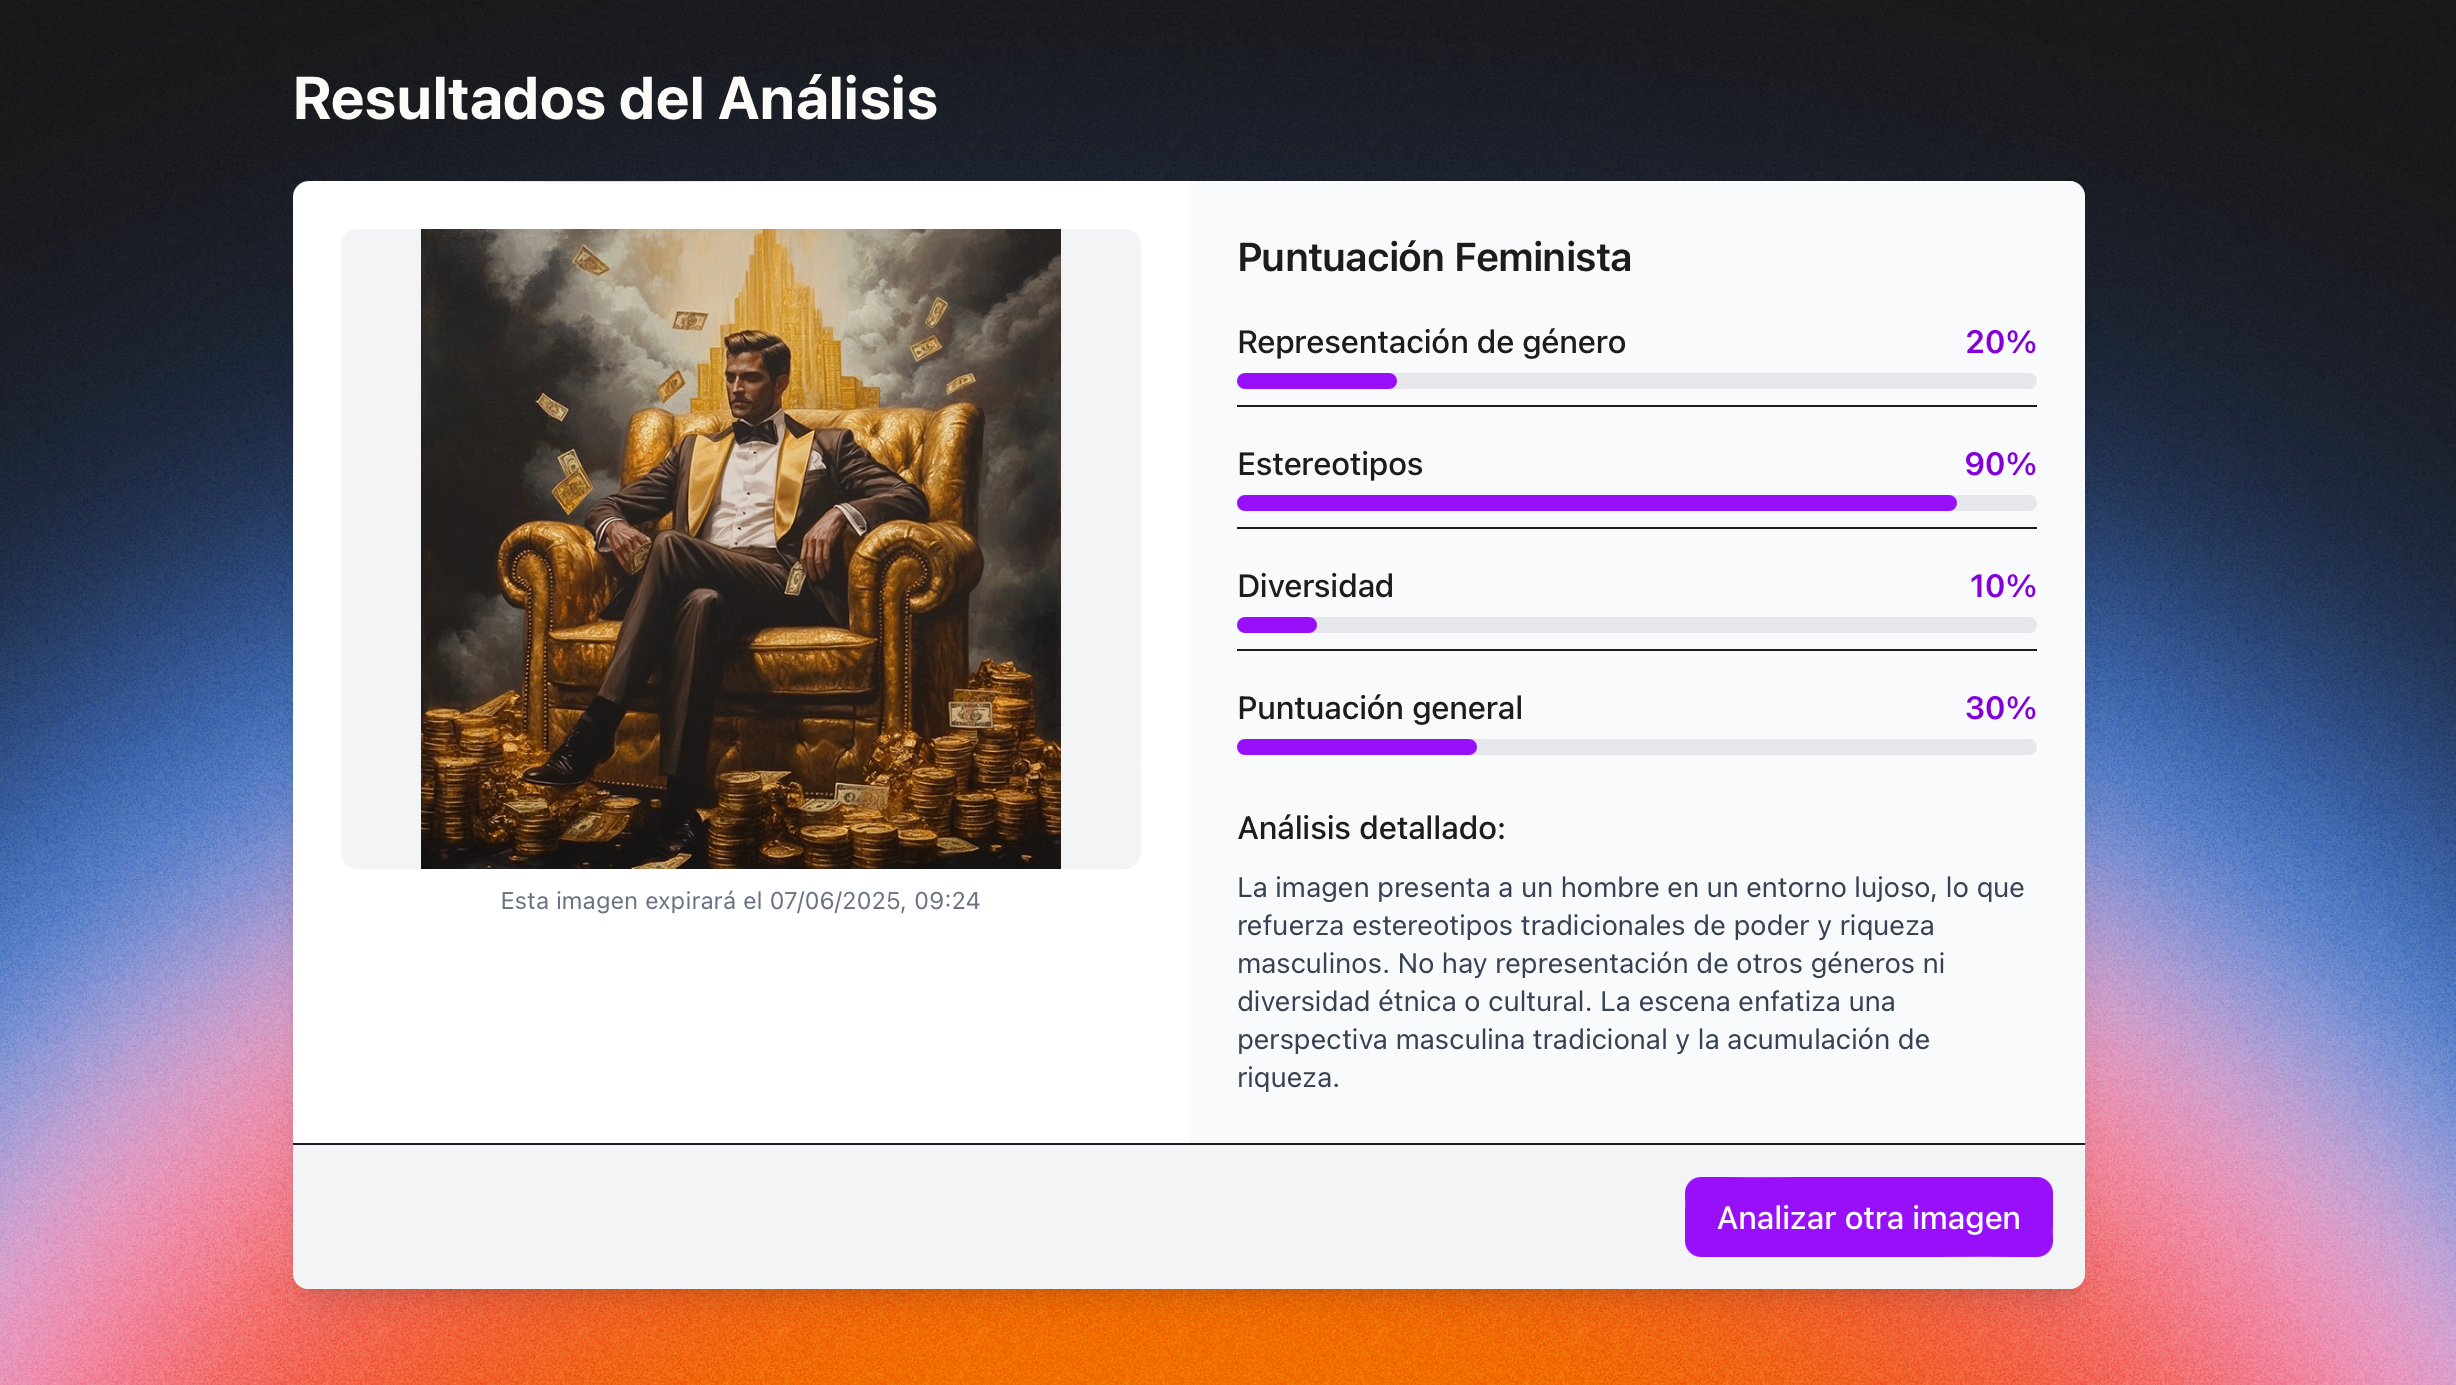Click the gray footer bar of results card

point(980,1217)
